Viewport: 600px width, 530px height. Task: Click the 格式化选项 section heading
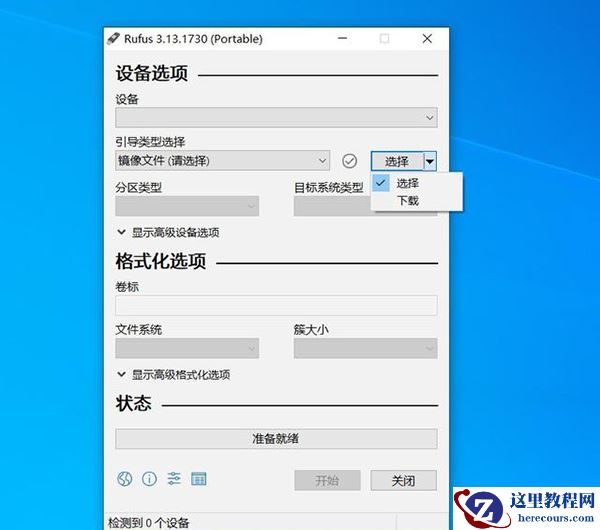[161, 261]
